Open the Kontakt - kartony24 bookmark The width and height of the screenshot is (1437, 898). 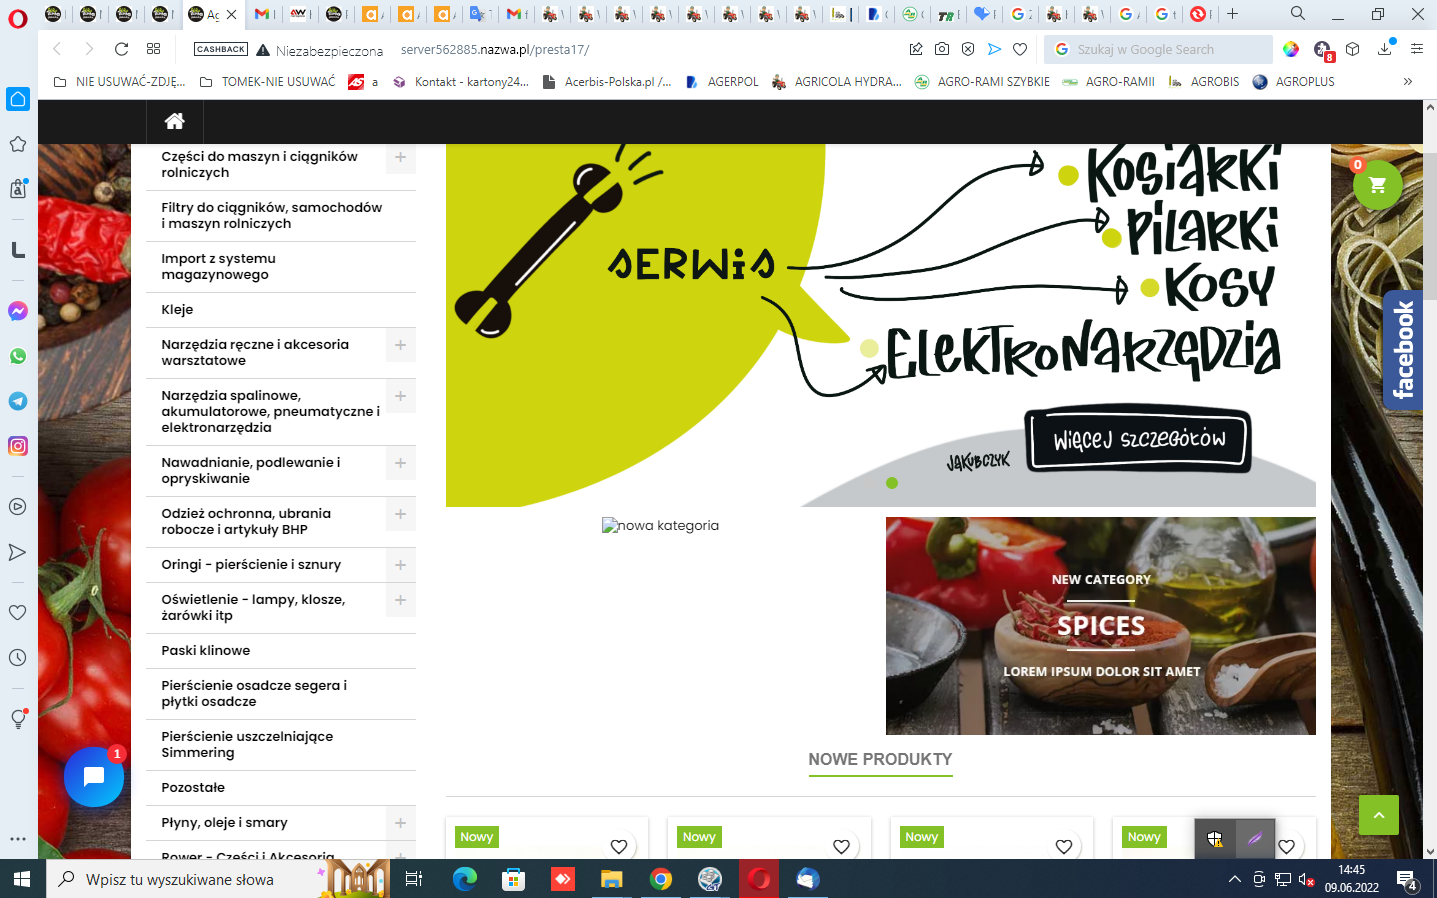(x=460, y=82)
